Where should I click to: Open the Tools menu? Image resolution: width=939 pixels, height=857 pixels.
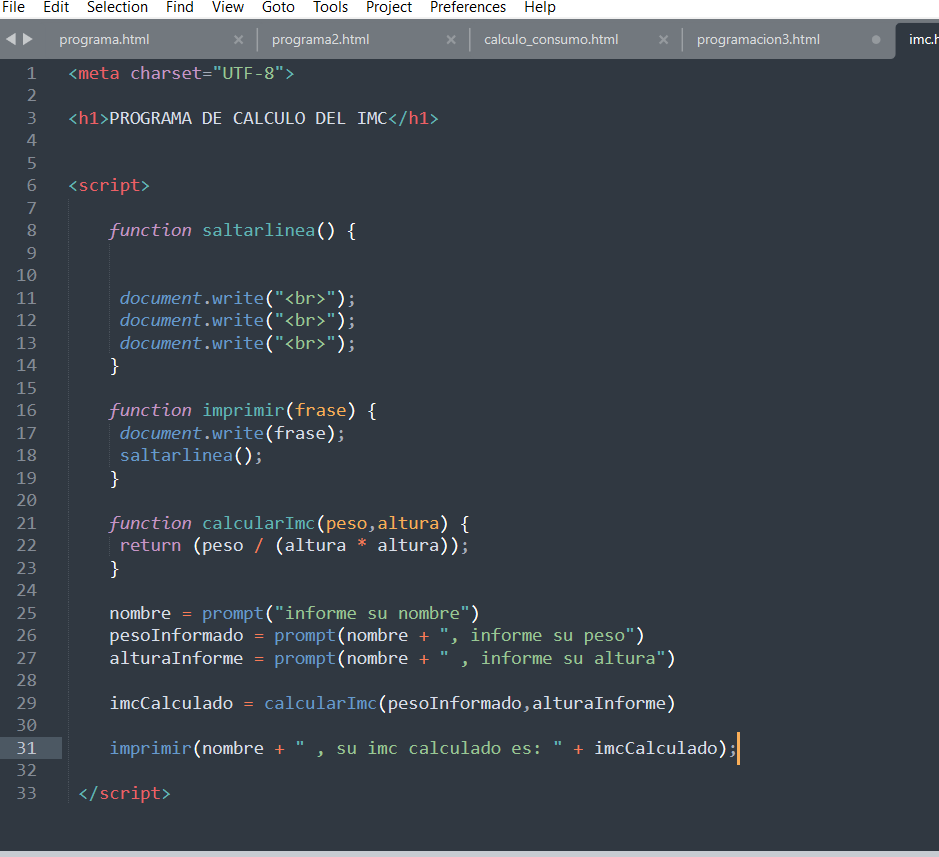(x=330, y=7)
